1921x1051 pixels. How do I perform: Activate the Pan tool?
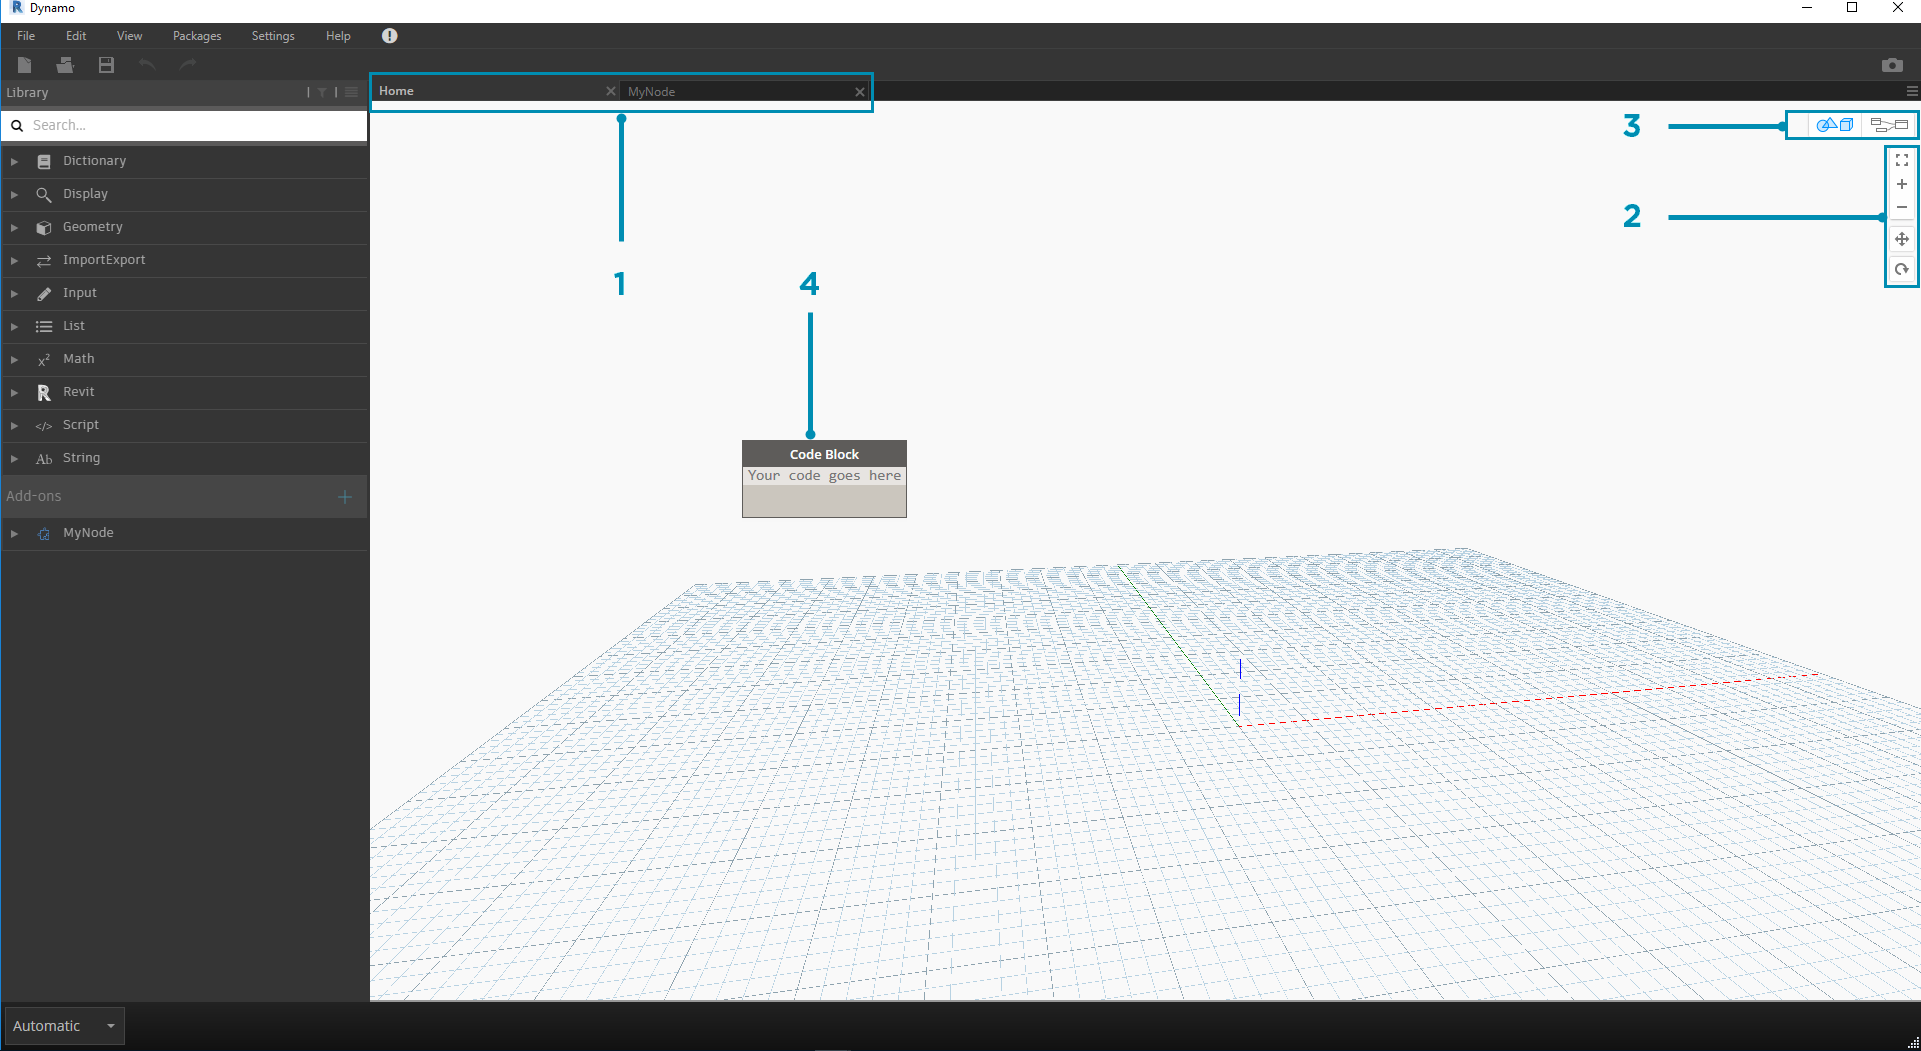[1901, 239]
